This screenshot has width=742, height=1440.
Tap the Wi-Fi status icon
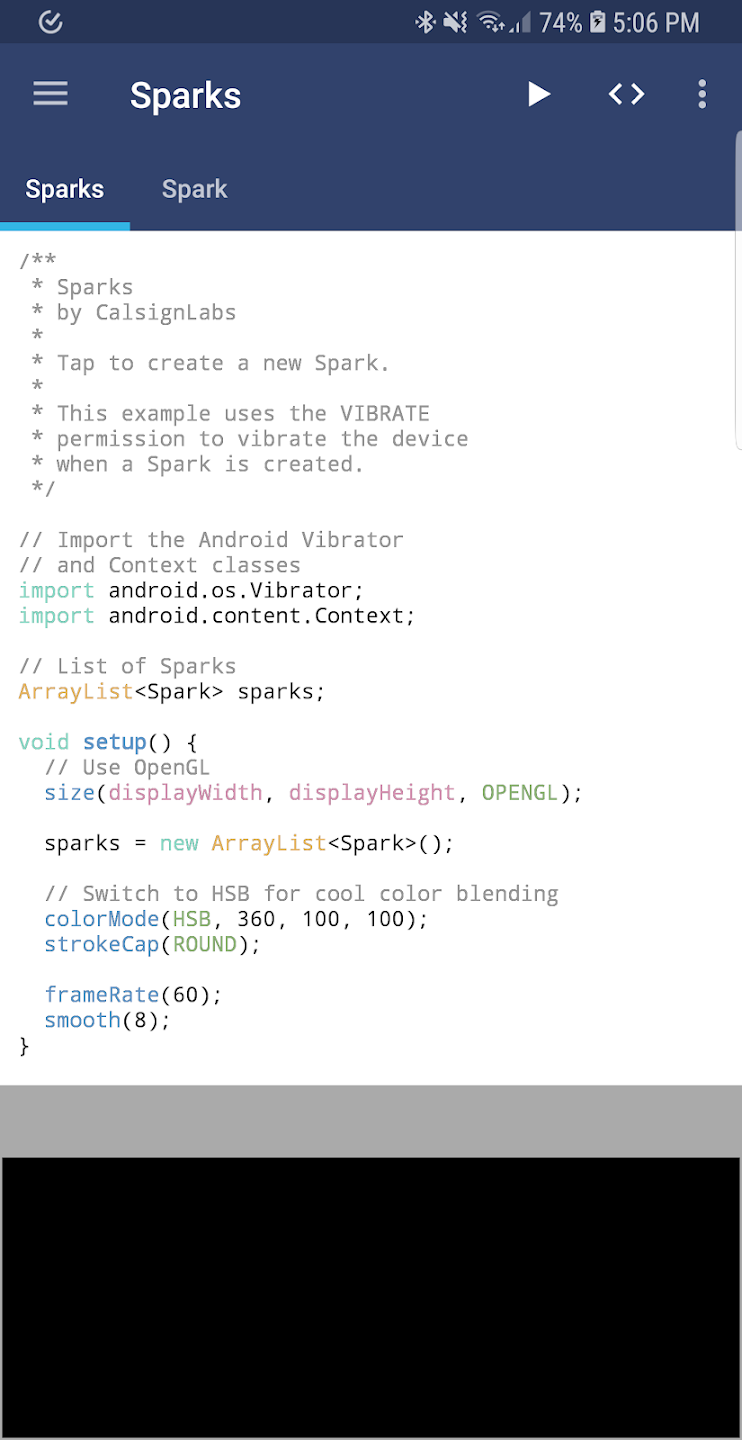click(490, 22)
